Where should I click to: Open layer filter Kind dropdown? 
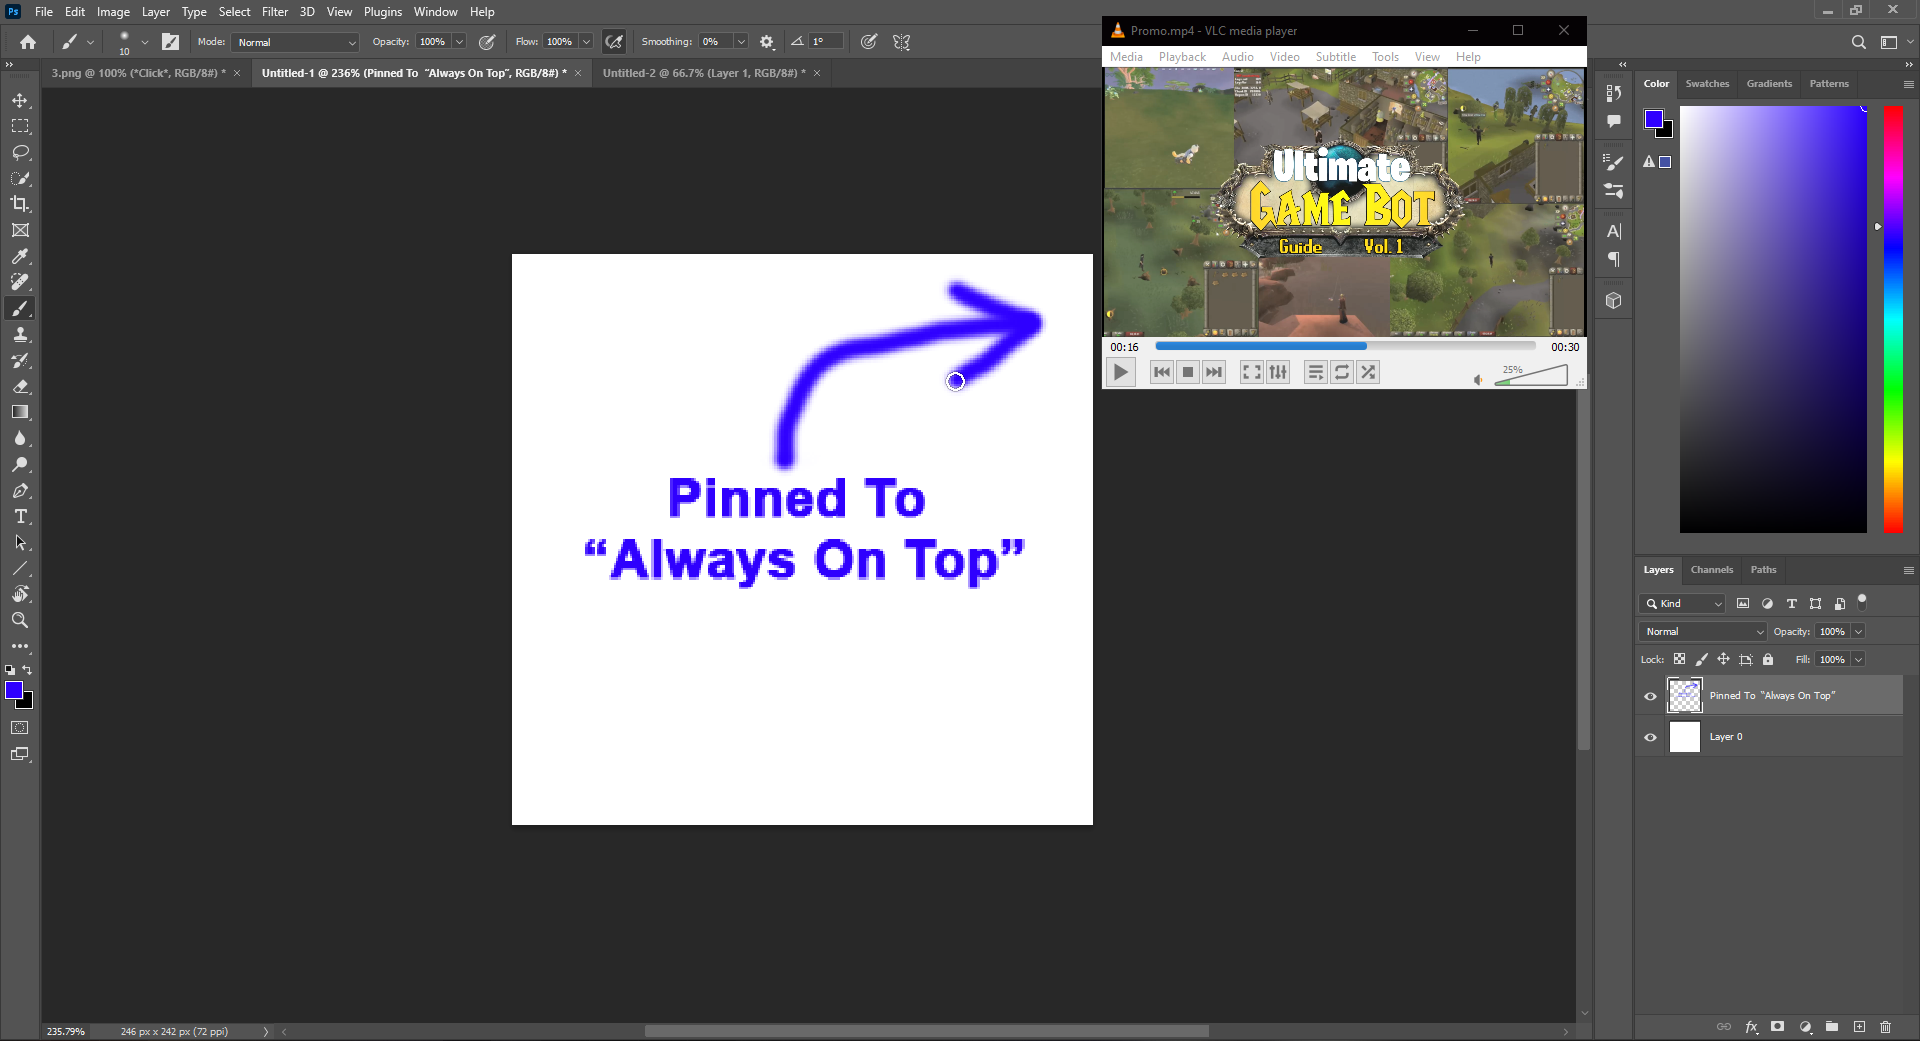1682,603
